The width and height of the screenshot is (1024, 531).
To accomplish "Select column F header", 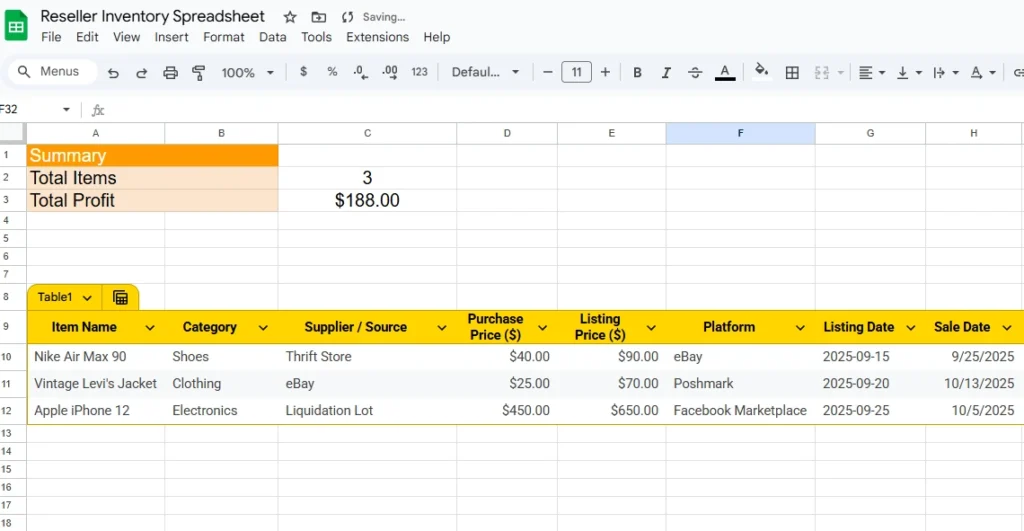I will click(x=741, y=133).
